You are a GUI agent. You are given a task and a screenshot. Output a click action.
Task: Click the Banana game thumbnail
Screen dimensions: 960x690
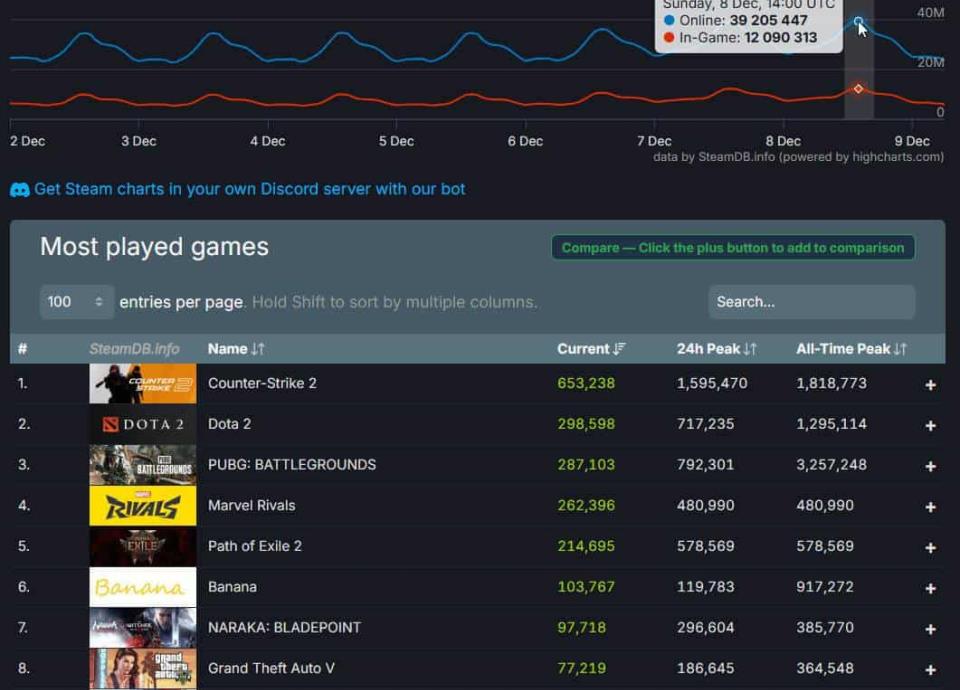pos(142,588)
